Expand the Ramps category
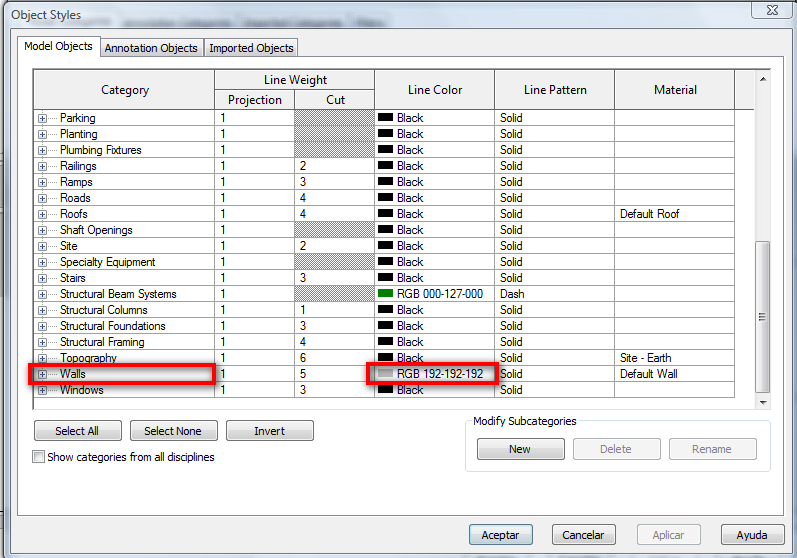 (x=42, y=182)
